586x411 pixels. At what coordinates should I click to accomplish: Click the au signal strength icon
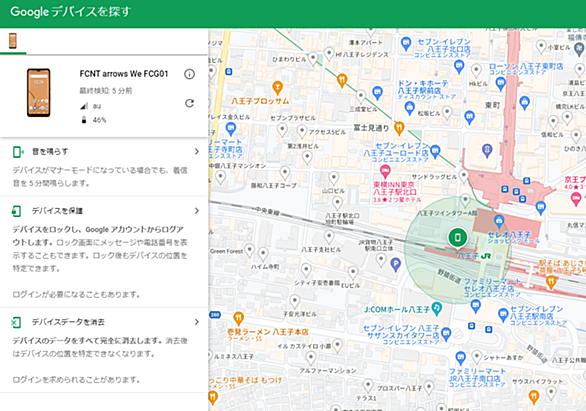pos(84,106)
